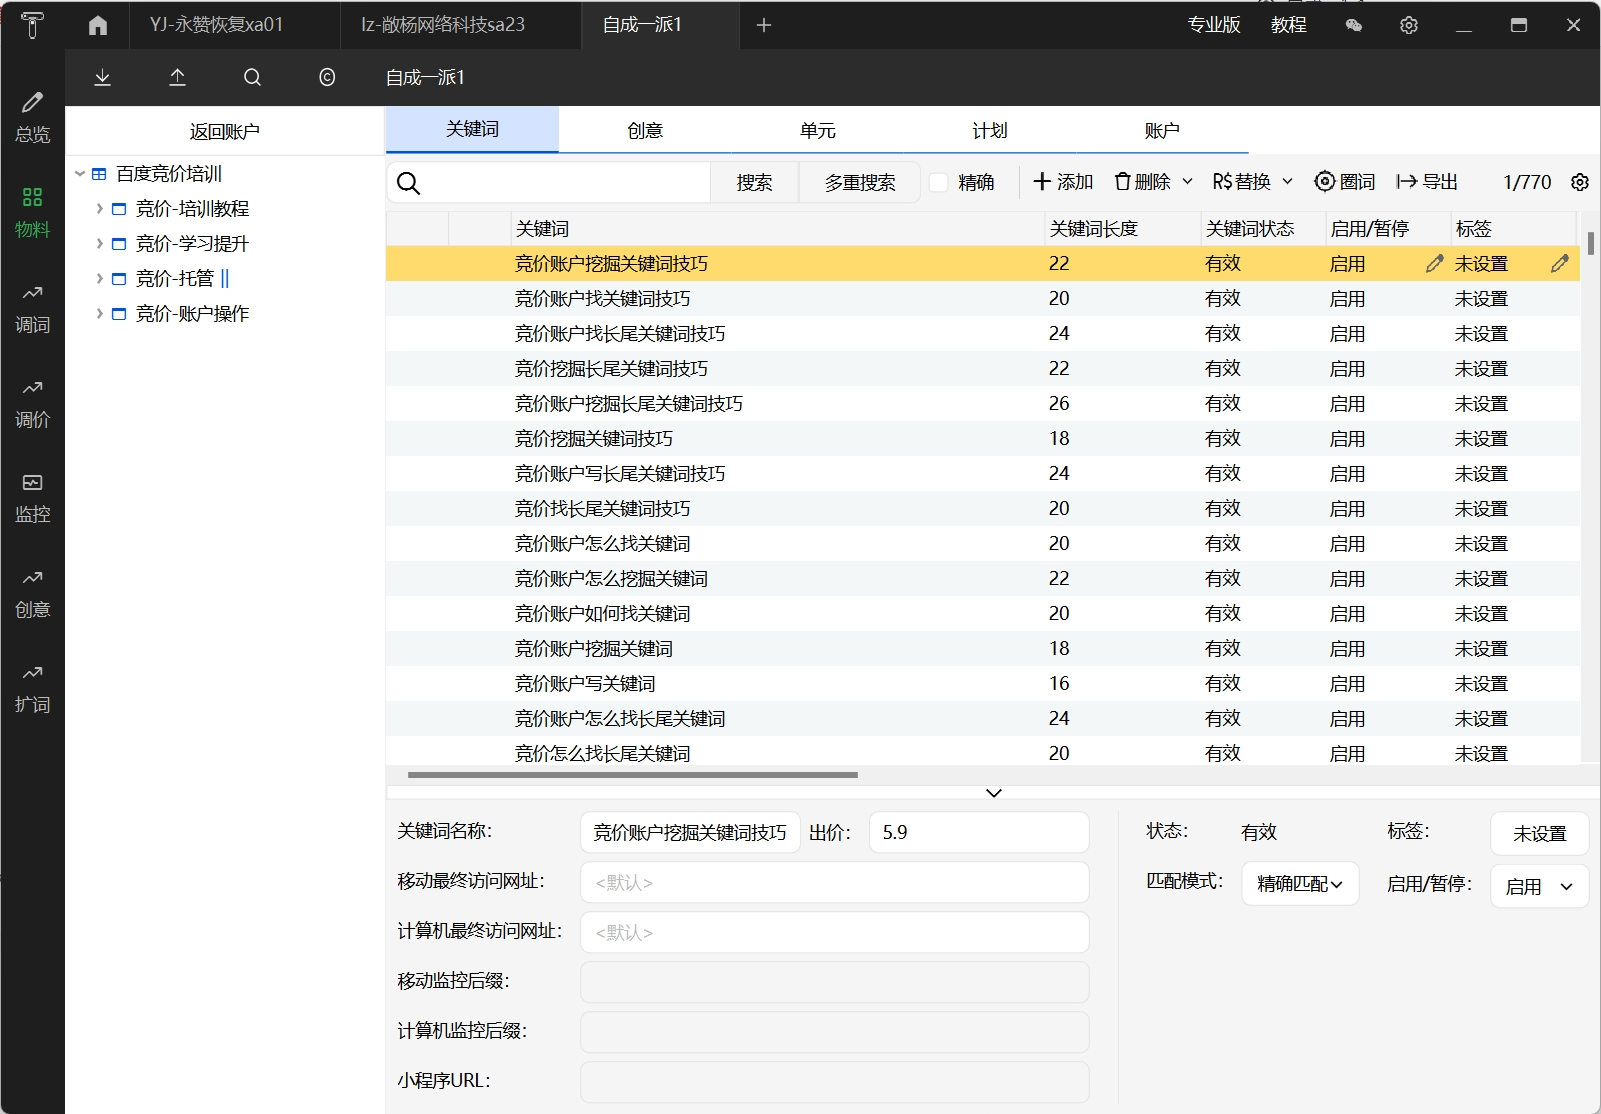Click the 未设置 tag button in detail panel
The height and width of the screenshot is (1114, 1601).
1539,833
